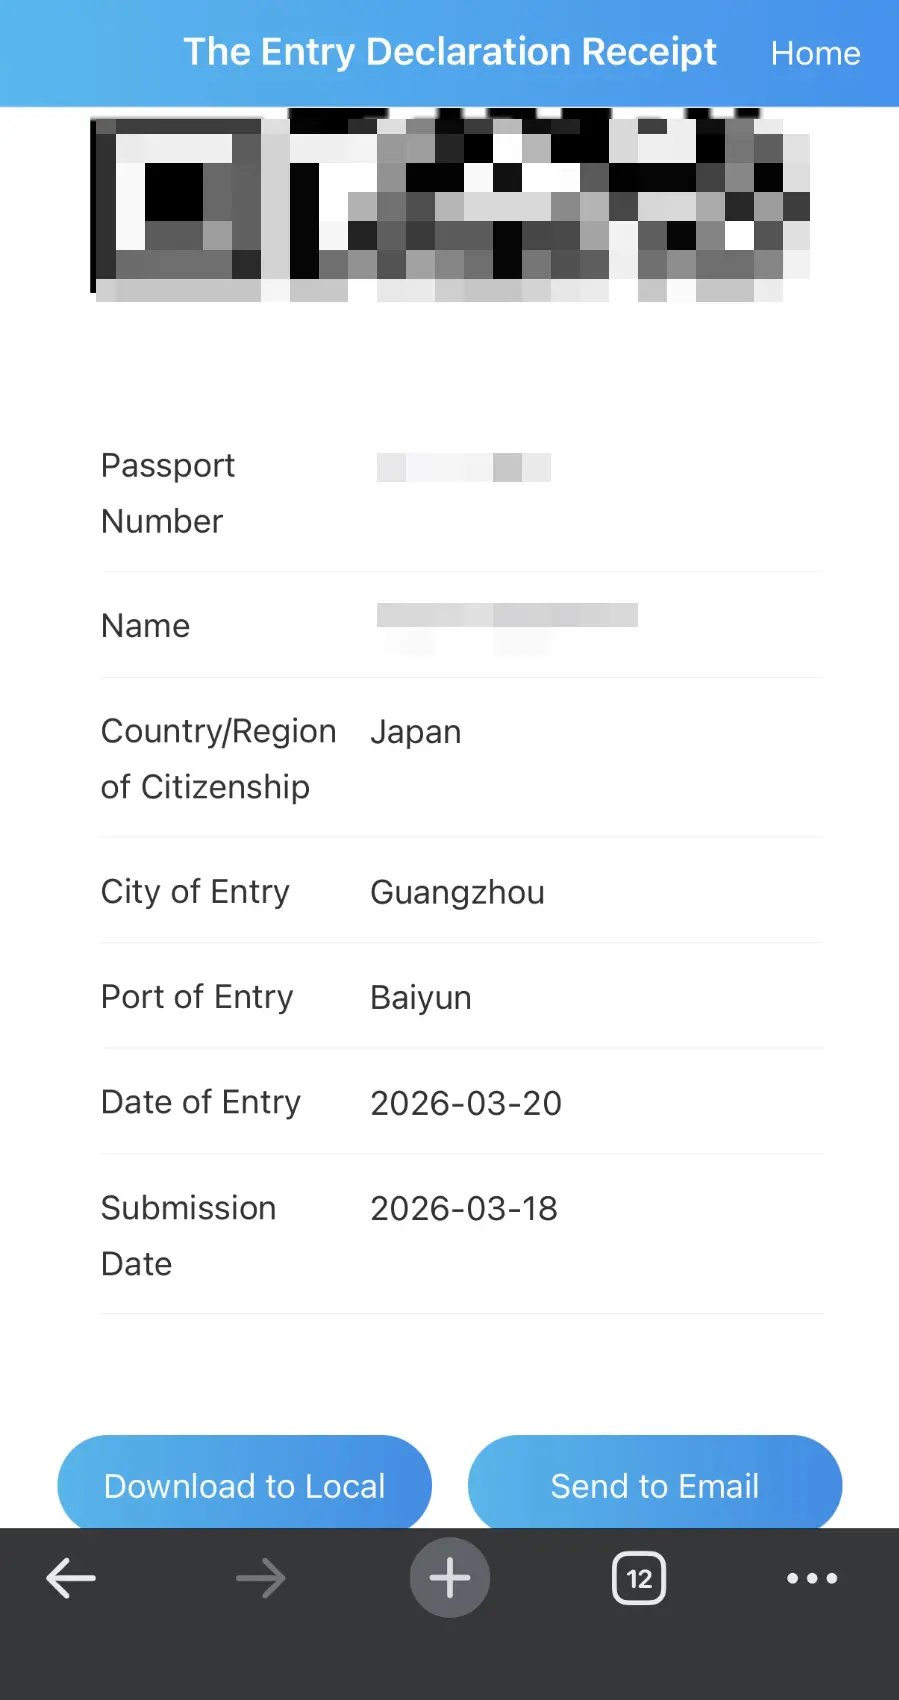899x1700 pixels.
Task: Tap the submission date 2026-03-18
Action: coord(464,1209)
